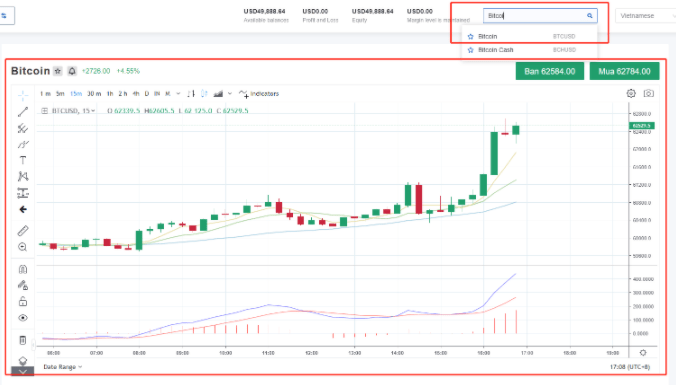Expand the BTCUSD 15 symbol legend dropdown

coord(73,111)
